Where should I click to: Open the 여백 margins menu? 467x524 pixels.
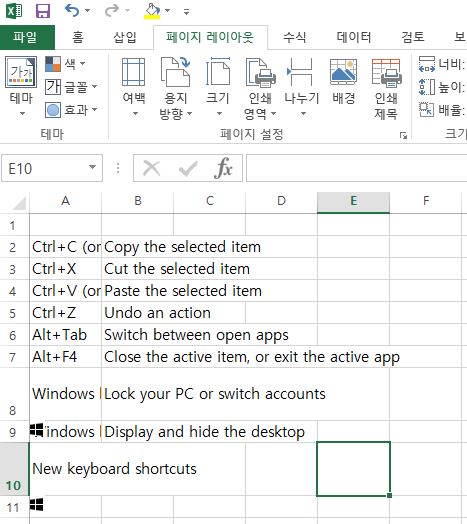(134, 87)
